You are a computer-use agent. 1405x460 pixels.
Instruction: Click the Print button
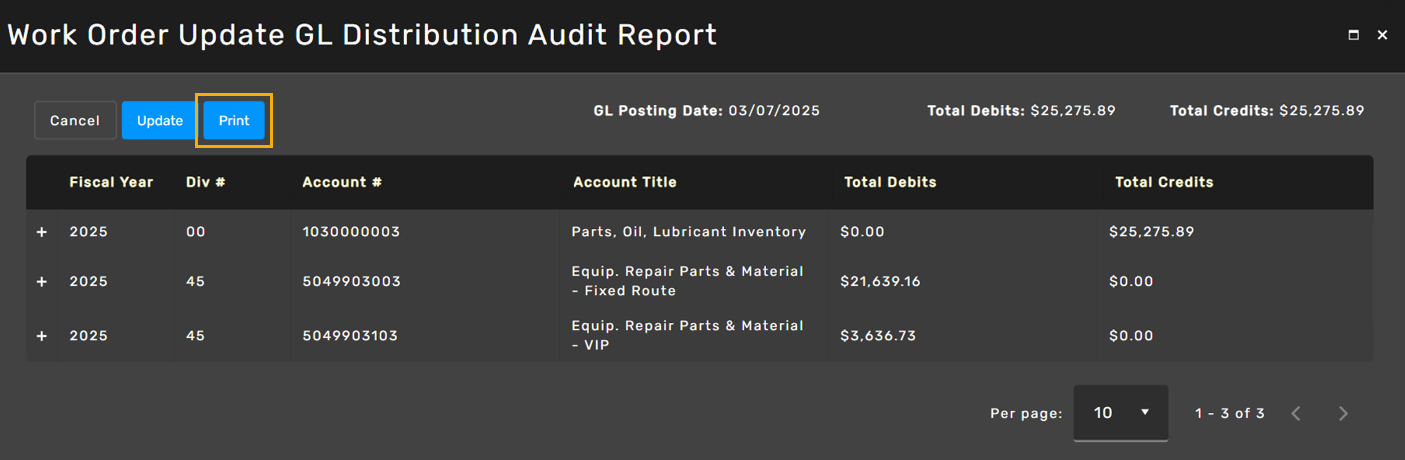(234, 120)
